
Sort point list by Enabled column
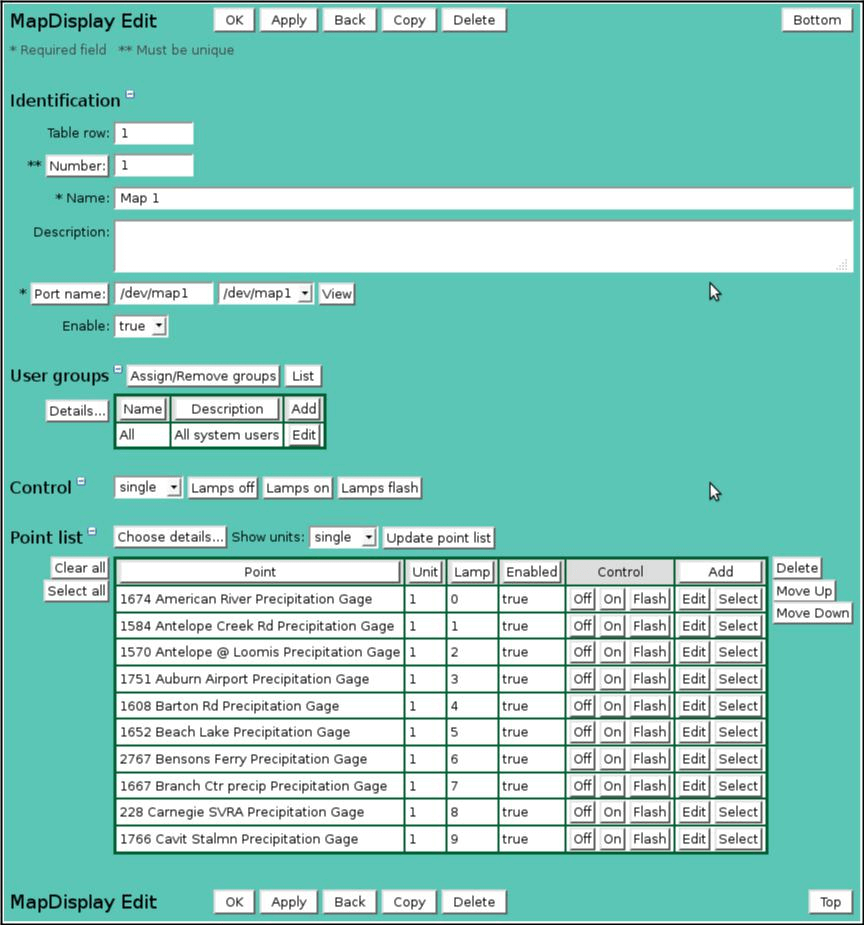point(531,572)
